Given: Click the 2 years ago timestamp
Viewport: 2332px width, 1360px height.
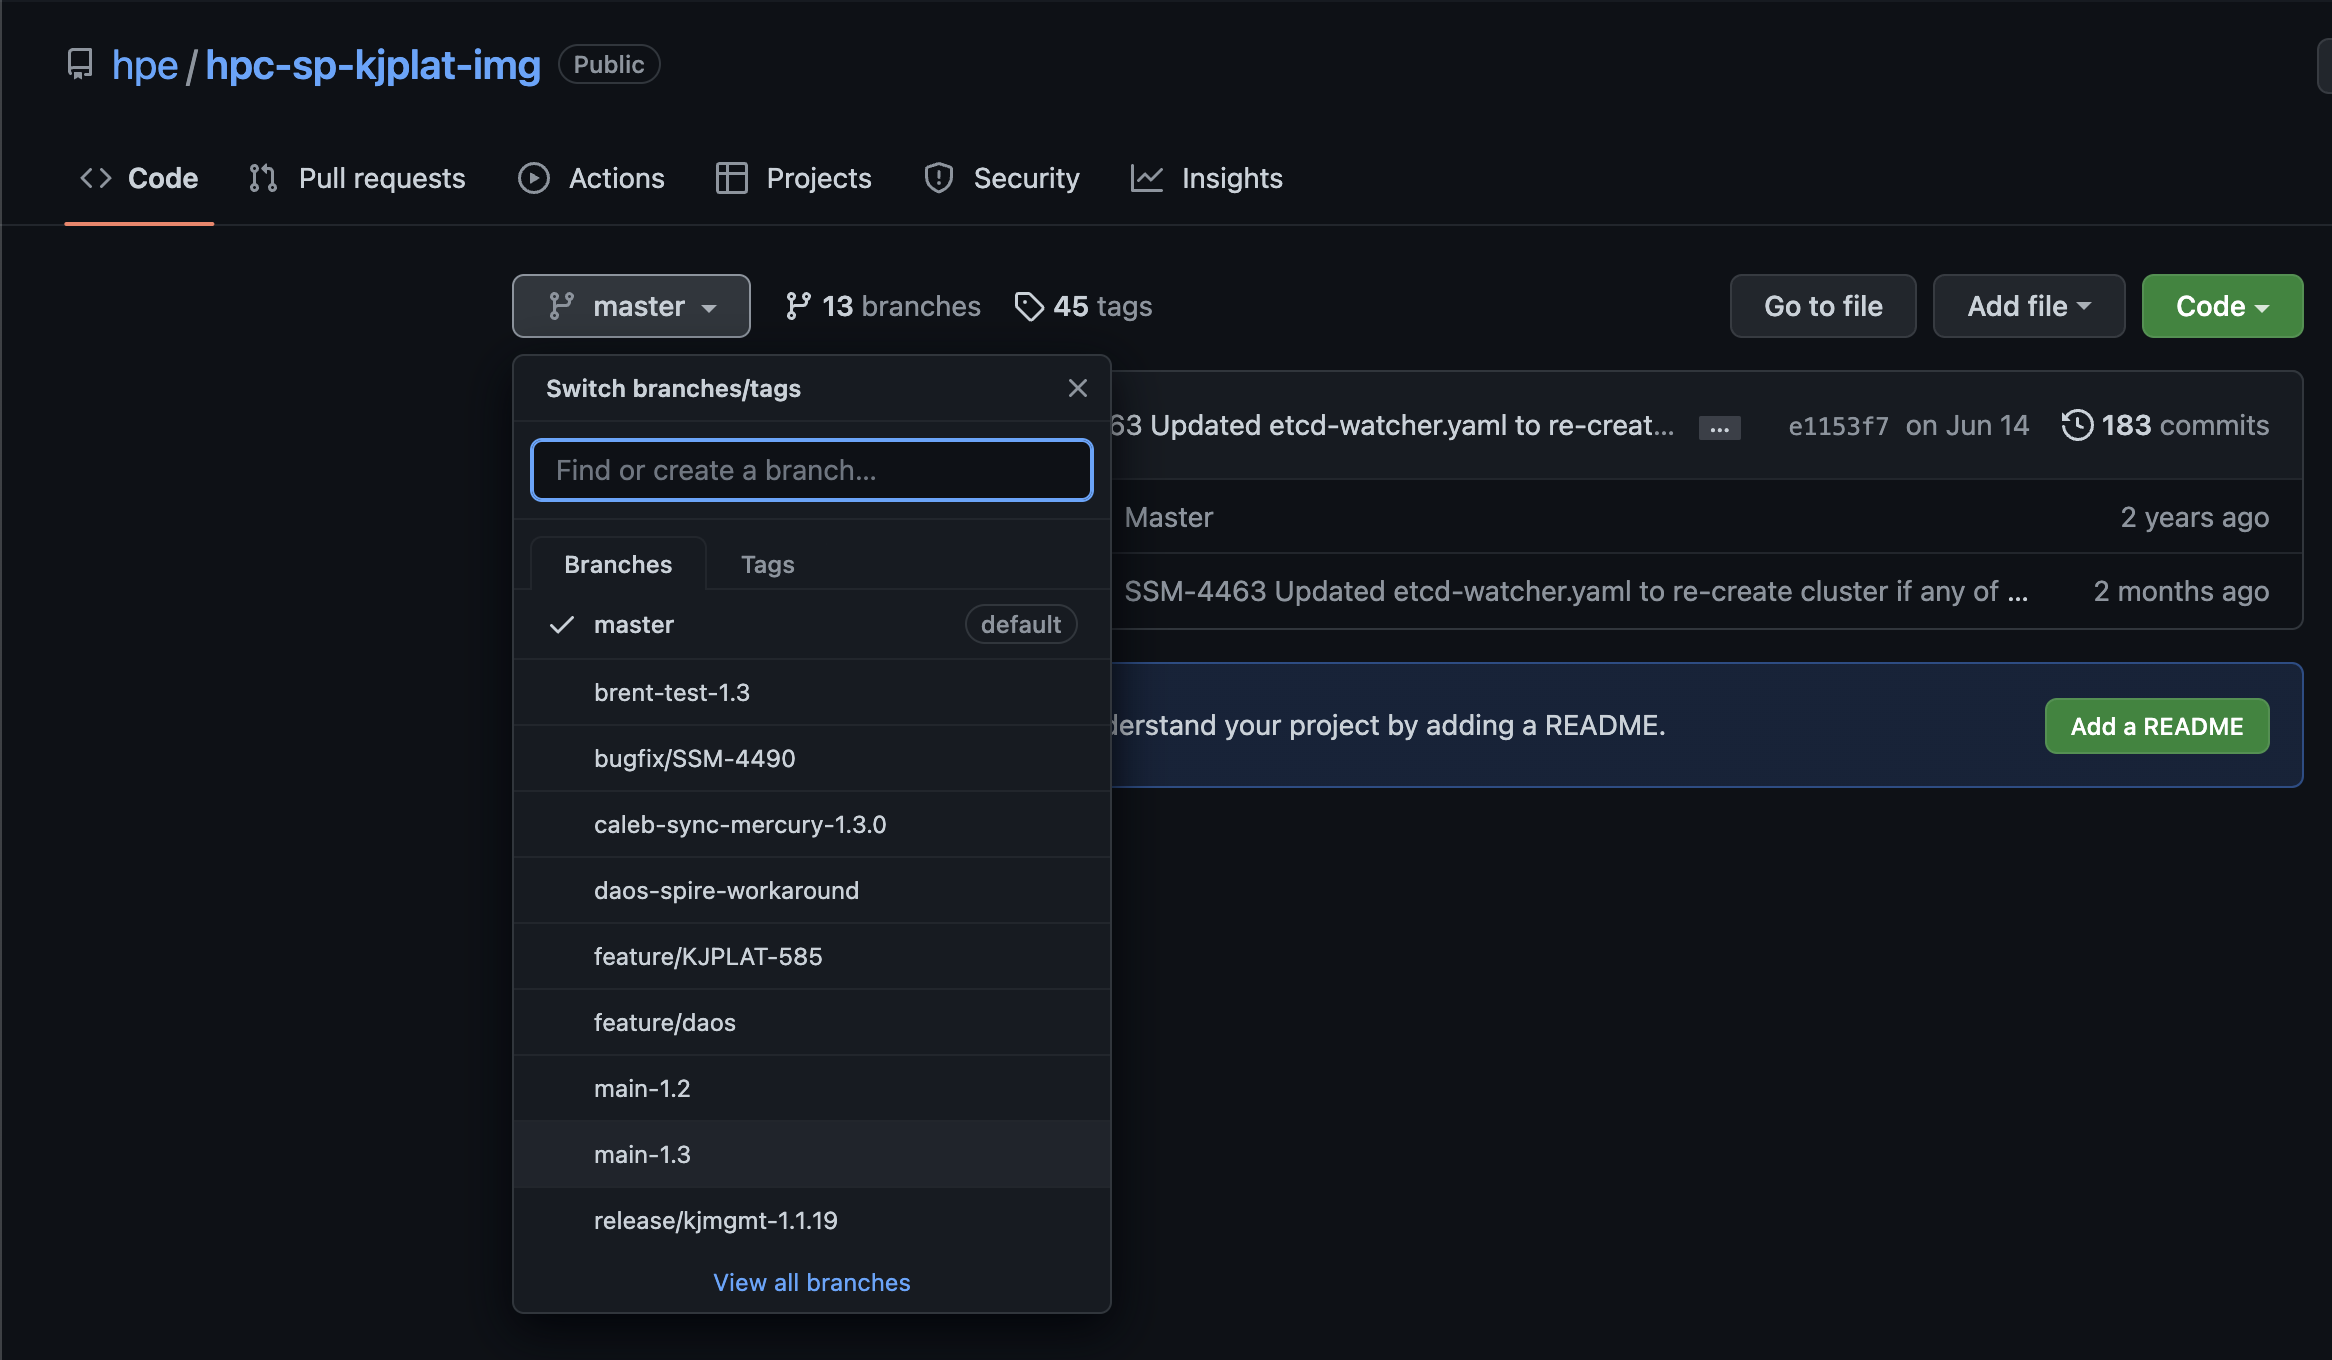Looking at the screenshot, I should click(x=2195, y=517).
